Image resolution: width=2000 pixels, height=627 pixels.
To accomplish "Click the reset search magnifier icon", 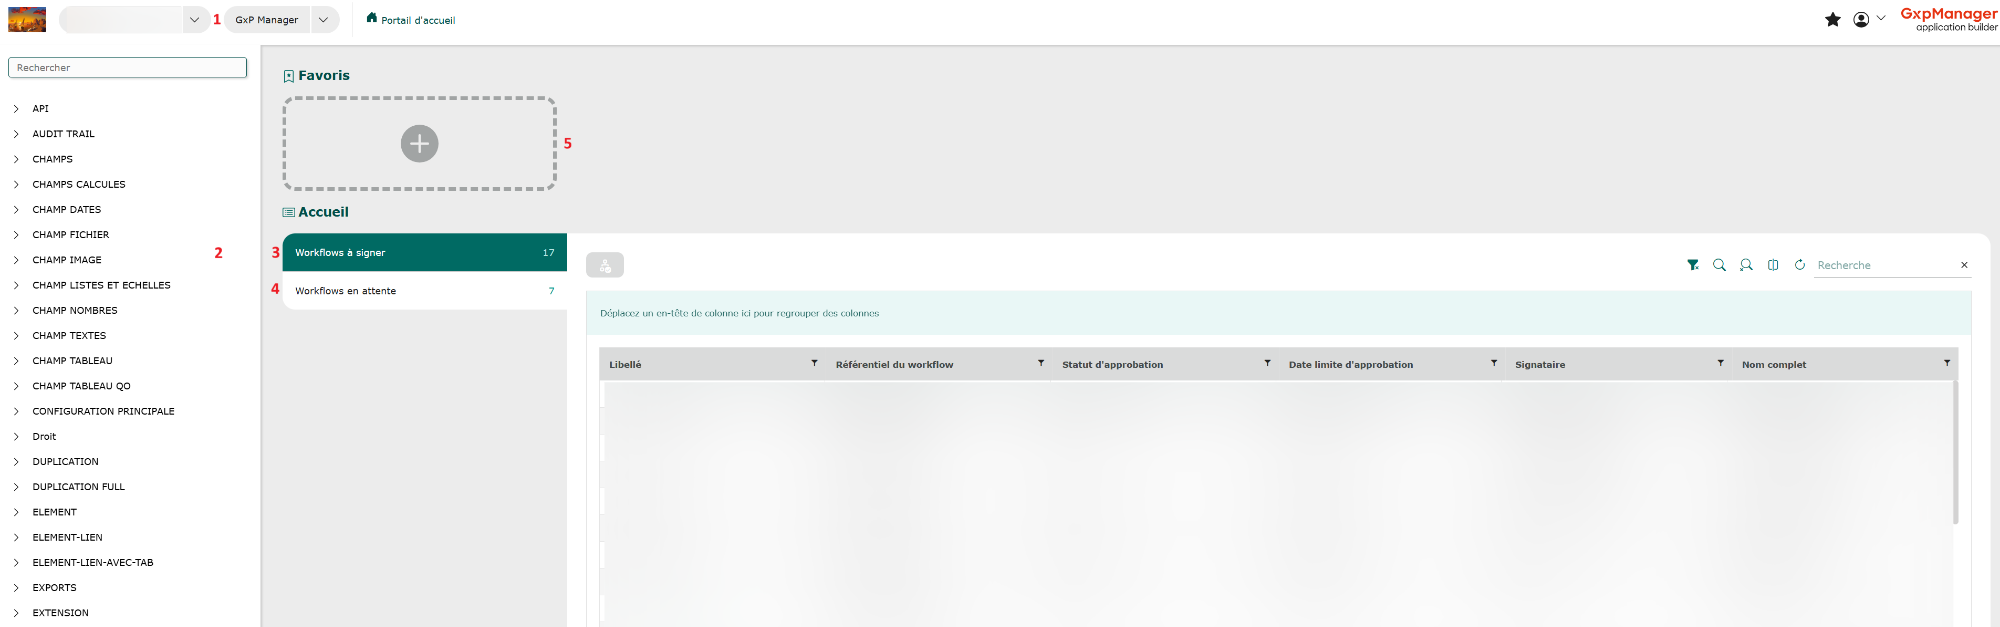I will 1746,265.
